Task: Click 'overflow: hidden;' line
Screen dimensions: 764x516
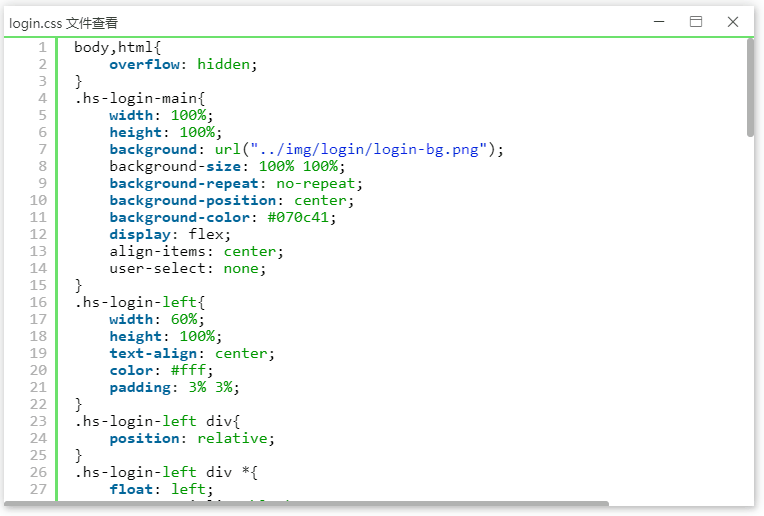Action: [x=183, y=64]
